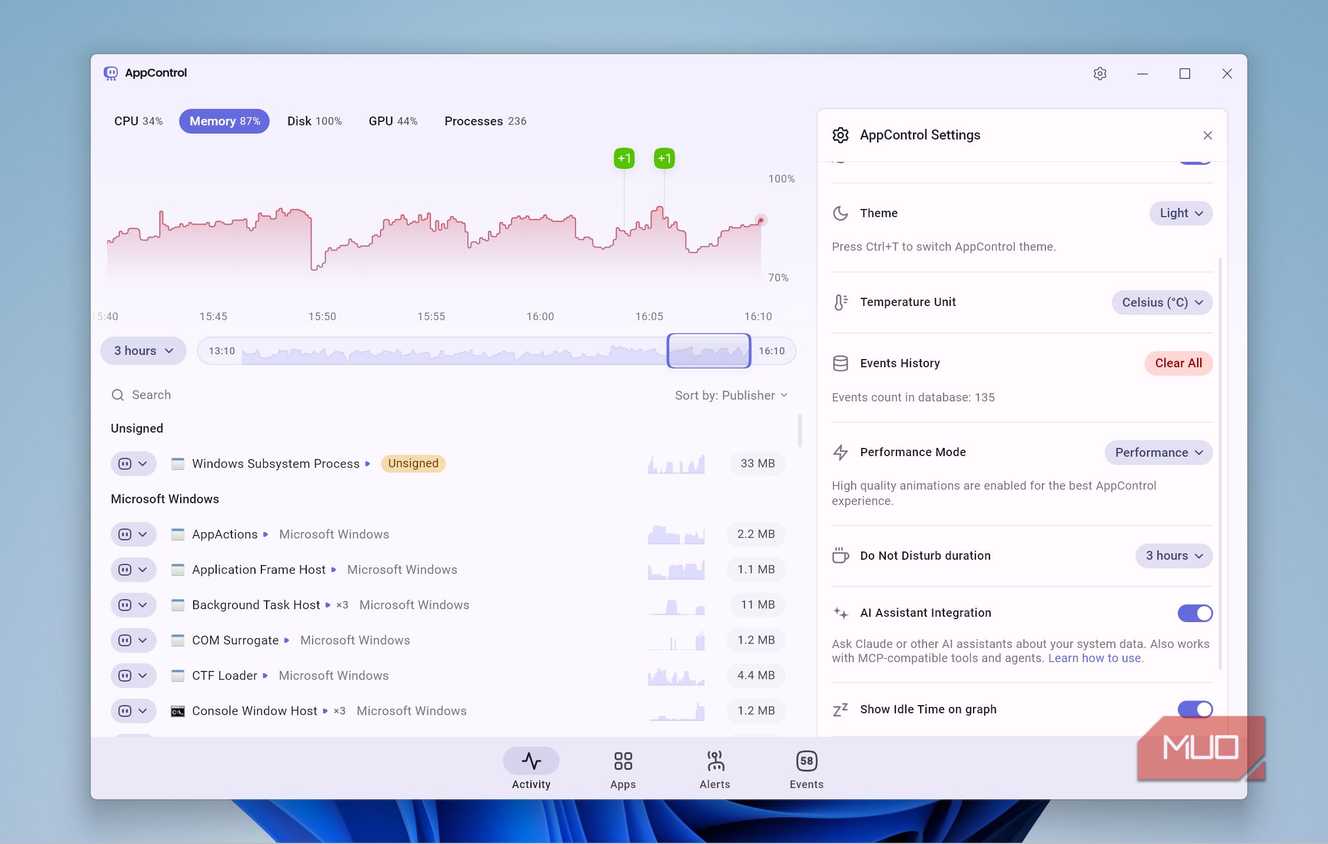This screenshot has height=844, width=1328.
Task: Click the AI Assistant sparkle icon
Action: 841,613
